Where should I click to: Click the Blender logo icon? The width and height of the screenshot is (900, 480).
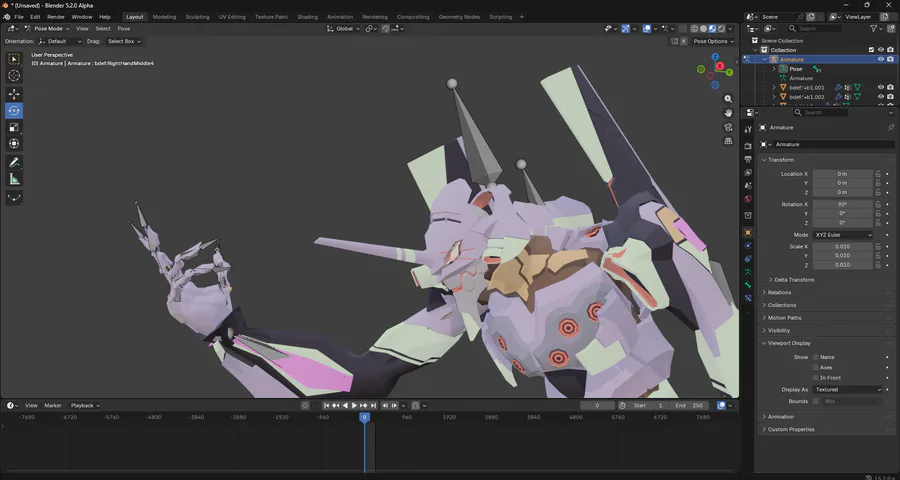(x=7, y=17)
